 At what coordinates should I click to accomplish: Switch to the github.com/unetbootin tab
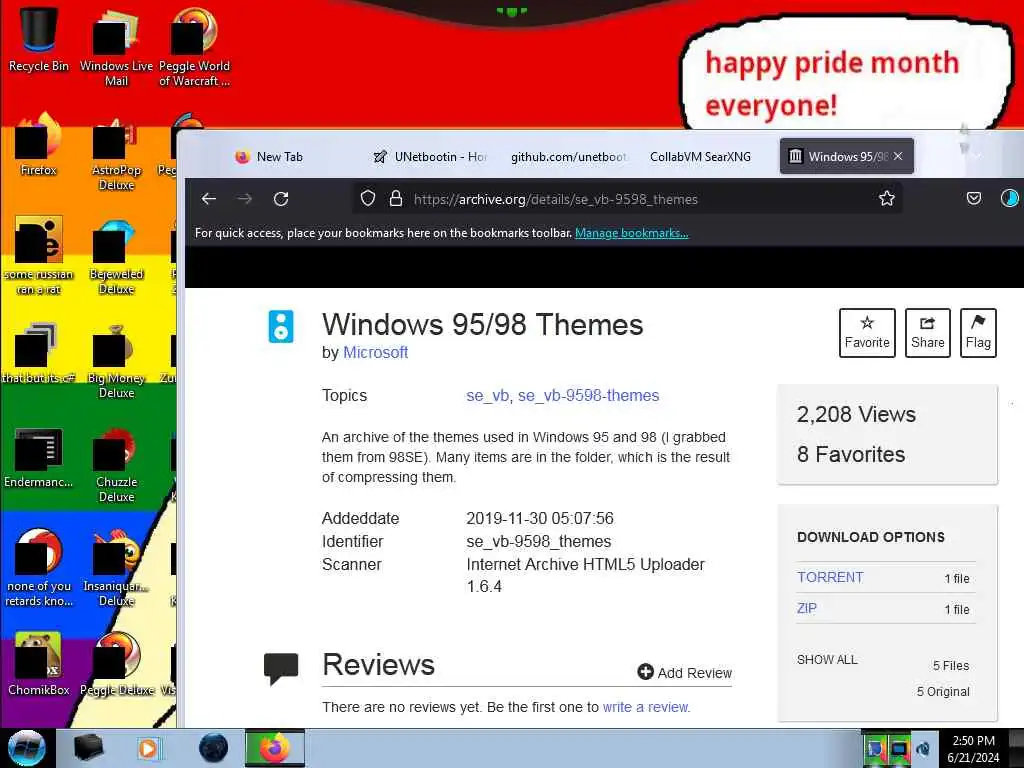[568, 157]
